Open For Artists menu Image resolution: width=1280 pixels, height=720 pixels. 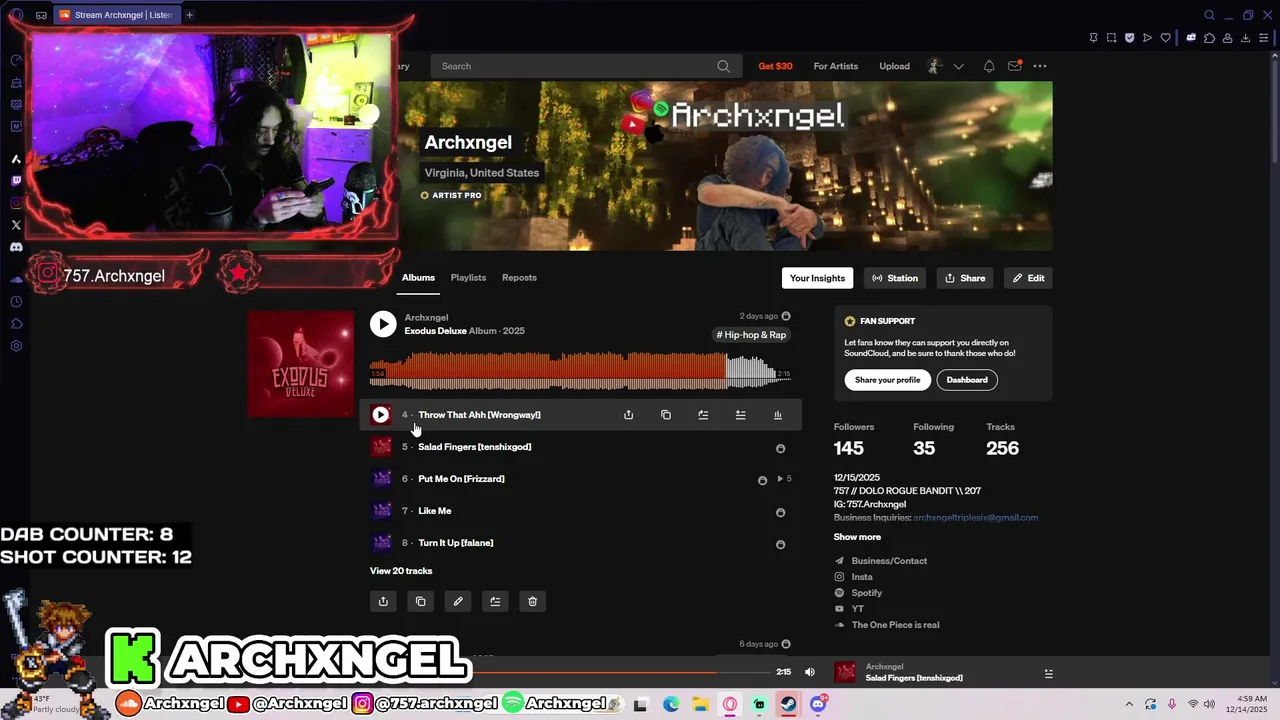click(x=835, y=66)
